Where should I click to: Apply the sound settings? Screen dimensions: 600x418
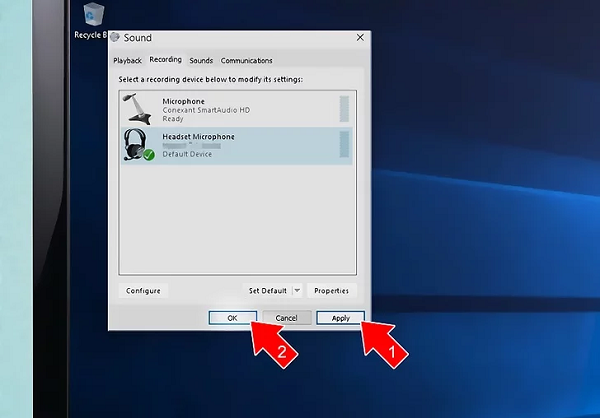coord(340,318)
